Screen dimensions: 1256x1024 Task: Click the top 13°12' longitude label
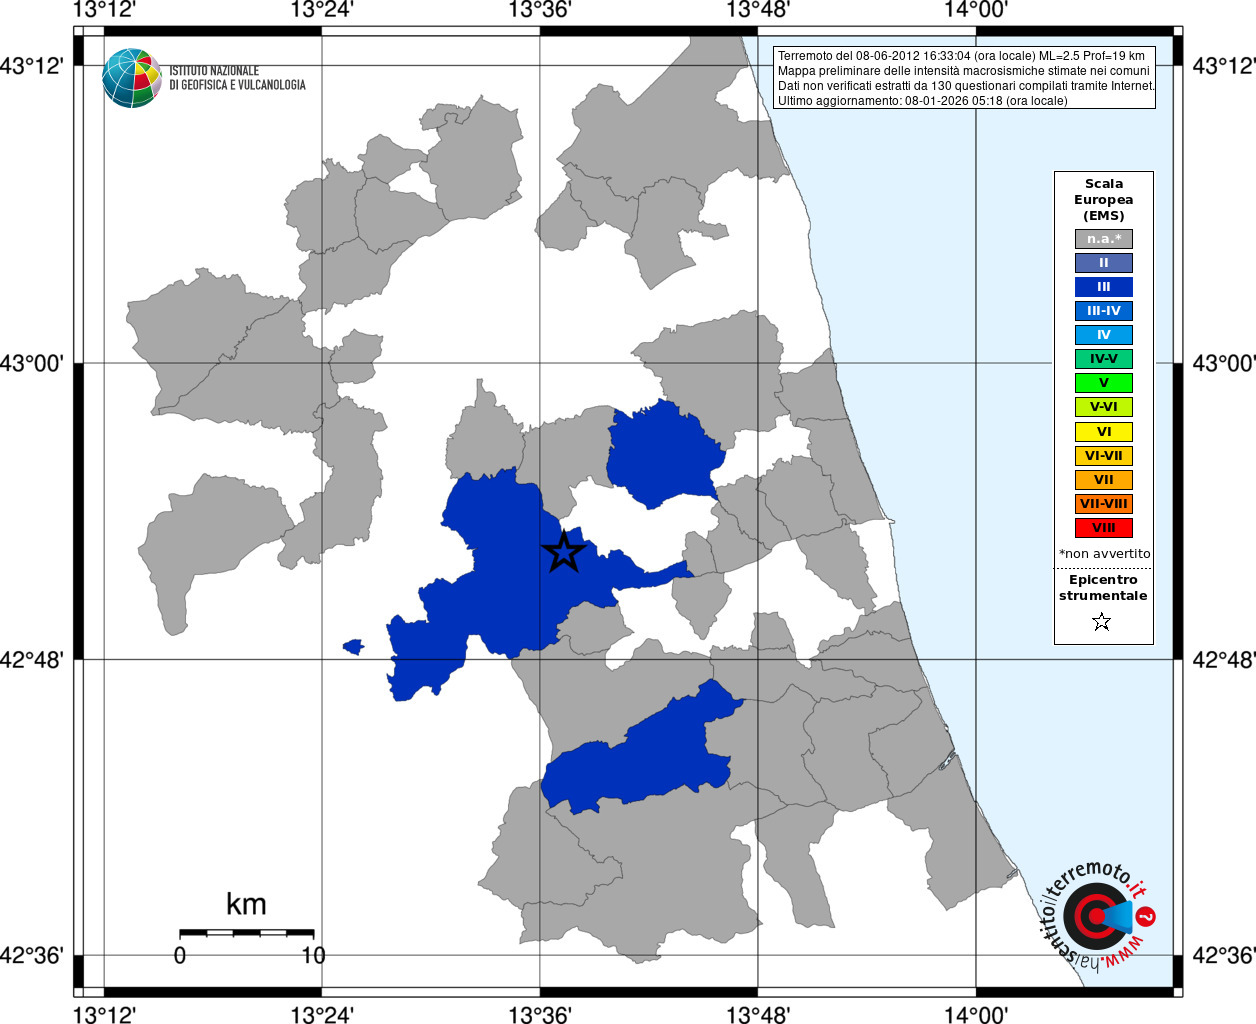point(104,10)
